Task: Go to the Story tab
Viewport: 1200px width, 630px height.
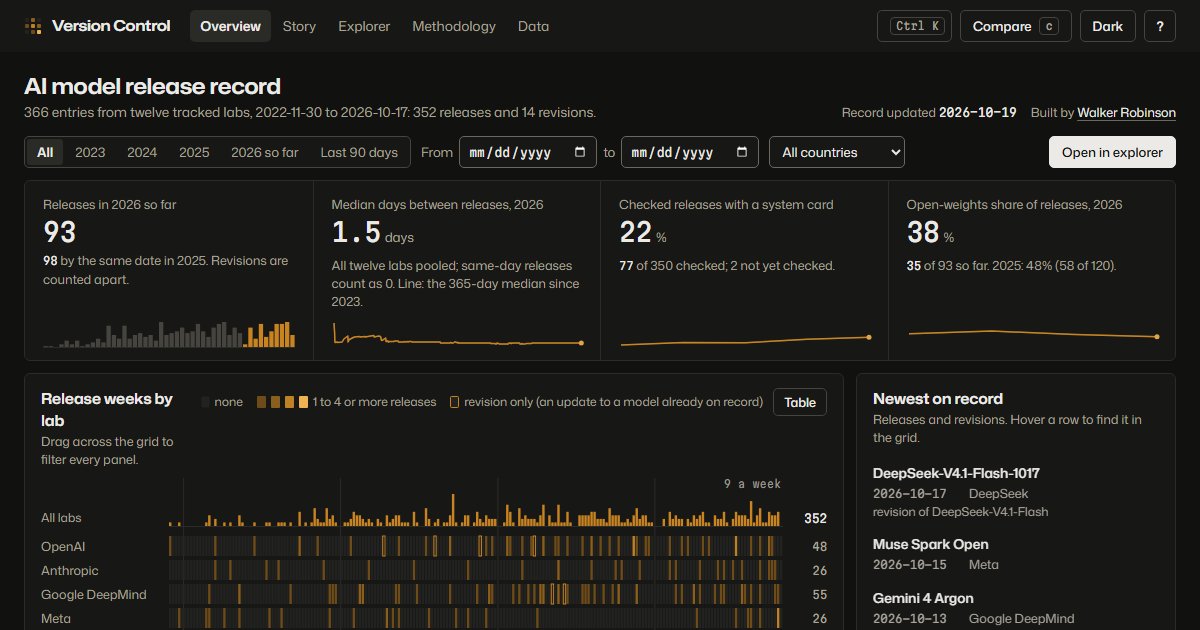Action: point(299,26)
